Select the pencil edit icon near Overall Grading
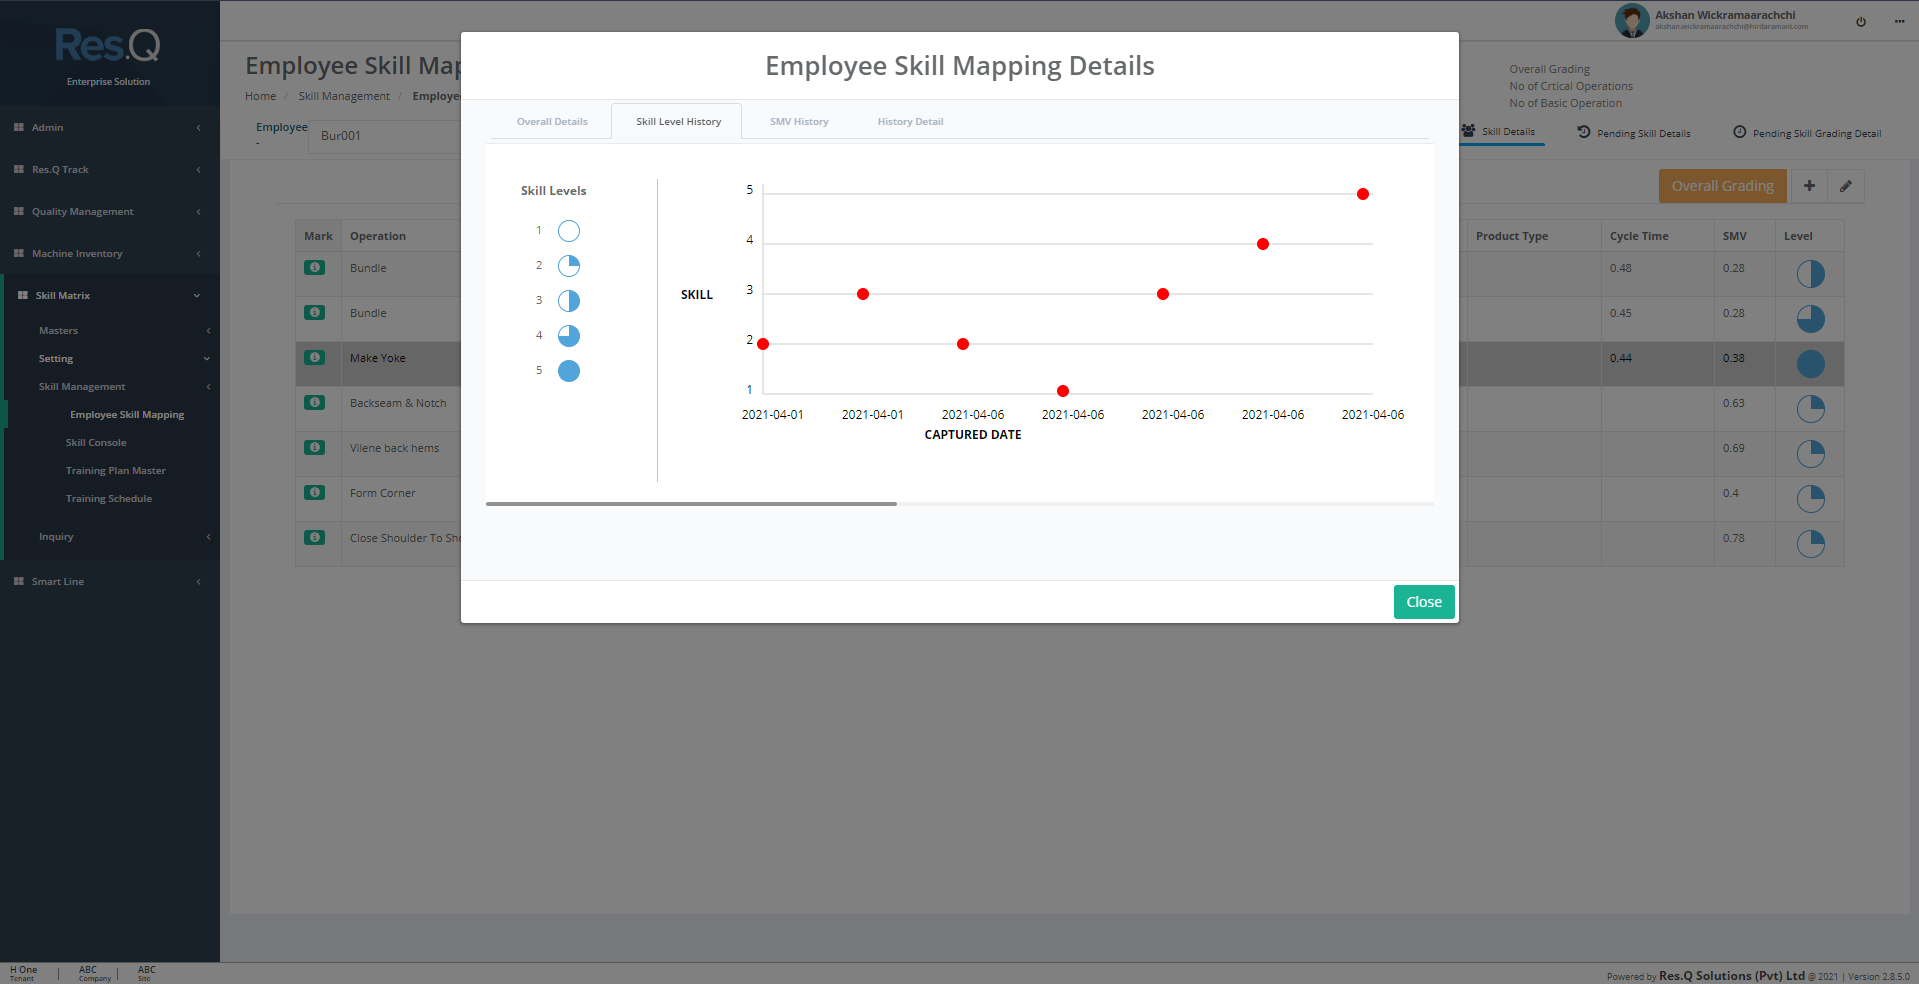This screenshot has width=1919, height=984. point(1845,186)
